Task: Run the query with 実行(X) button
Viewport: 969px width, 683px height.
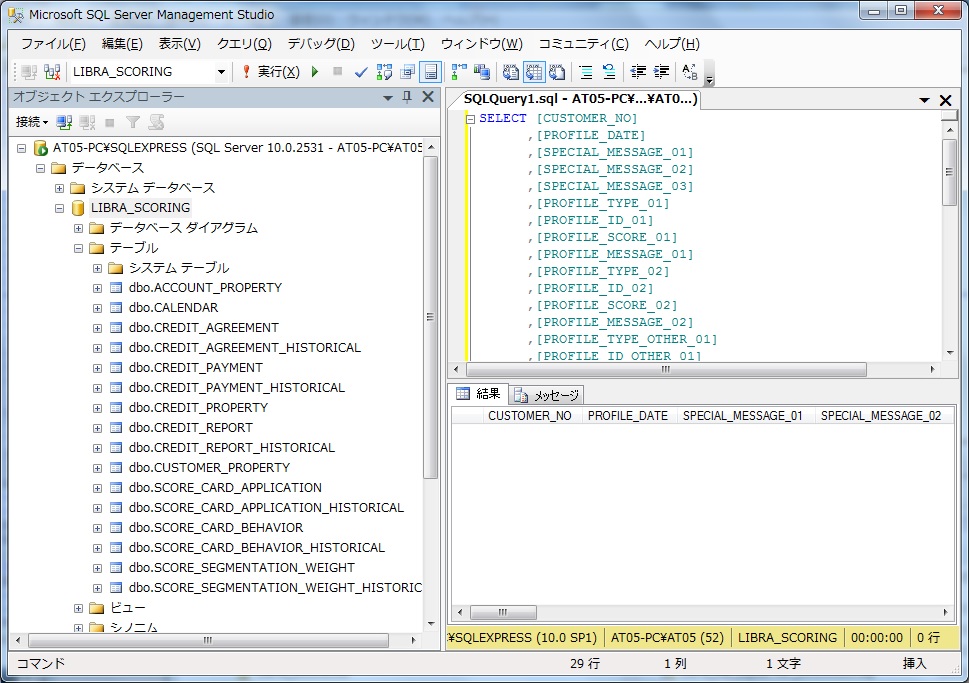Action: point(271,72)
